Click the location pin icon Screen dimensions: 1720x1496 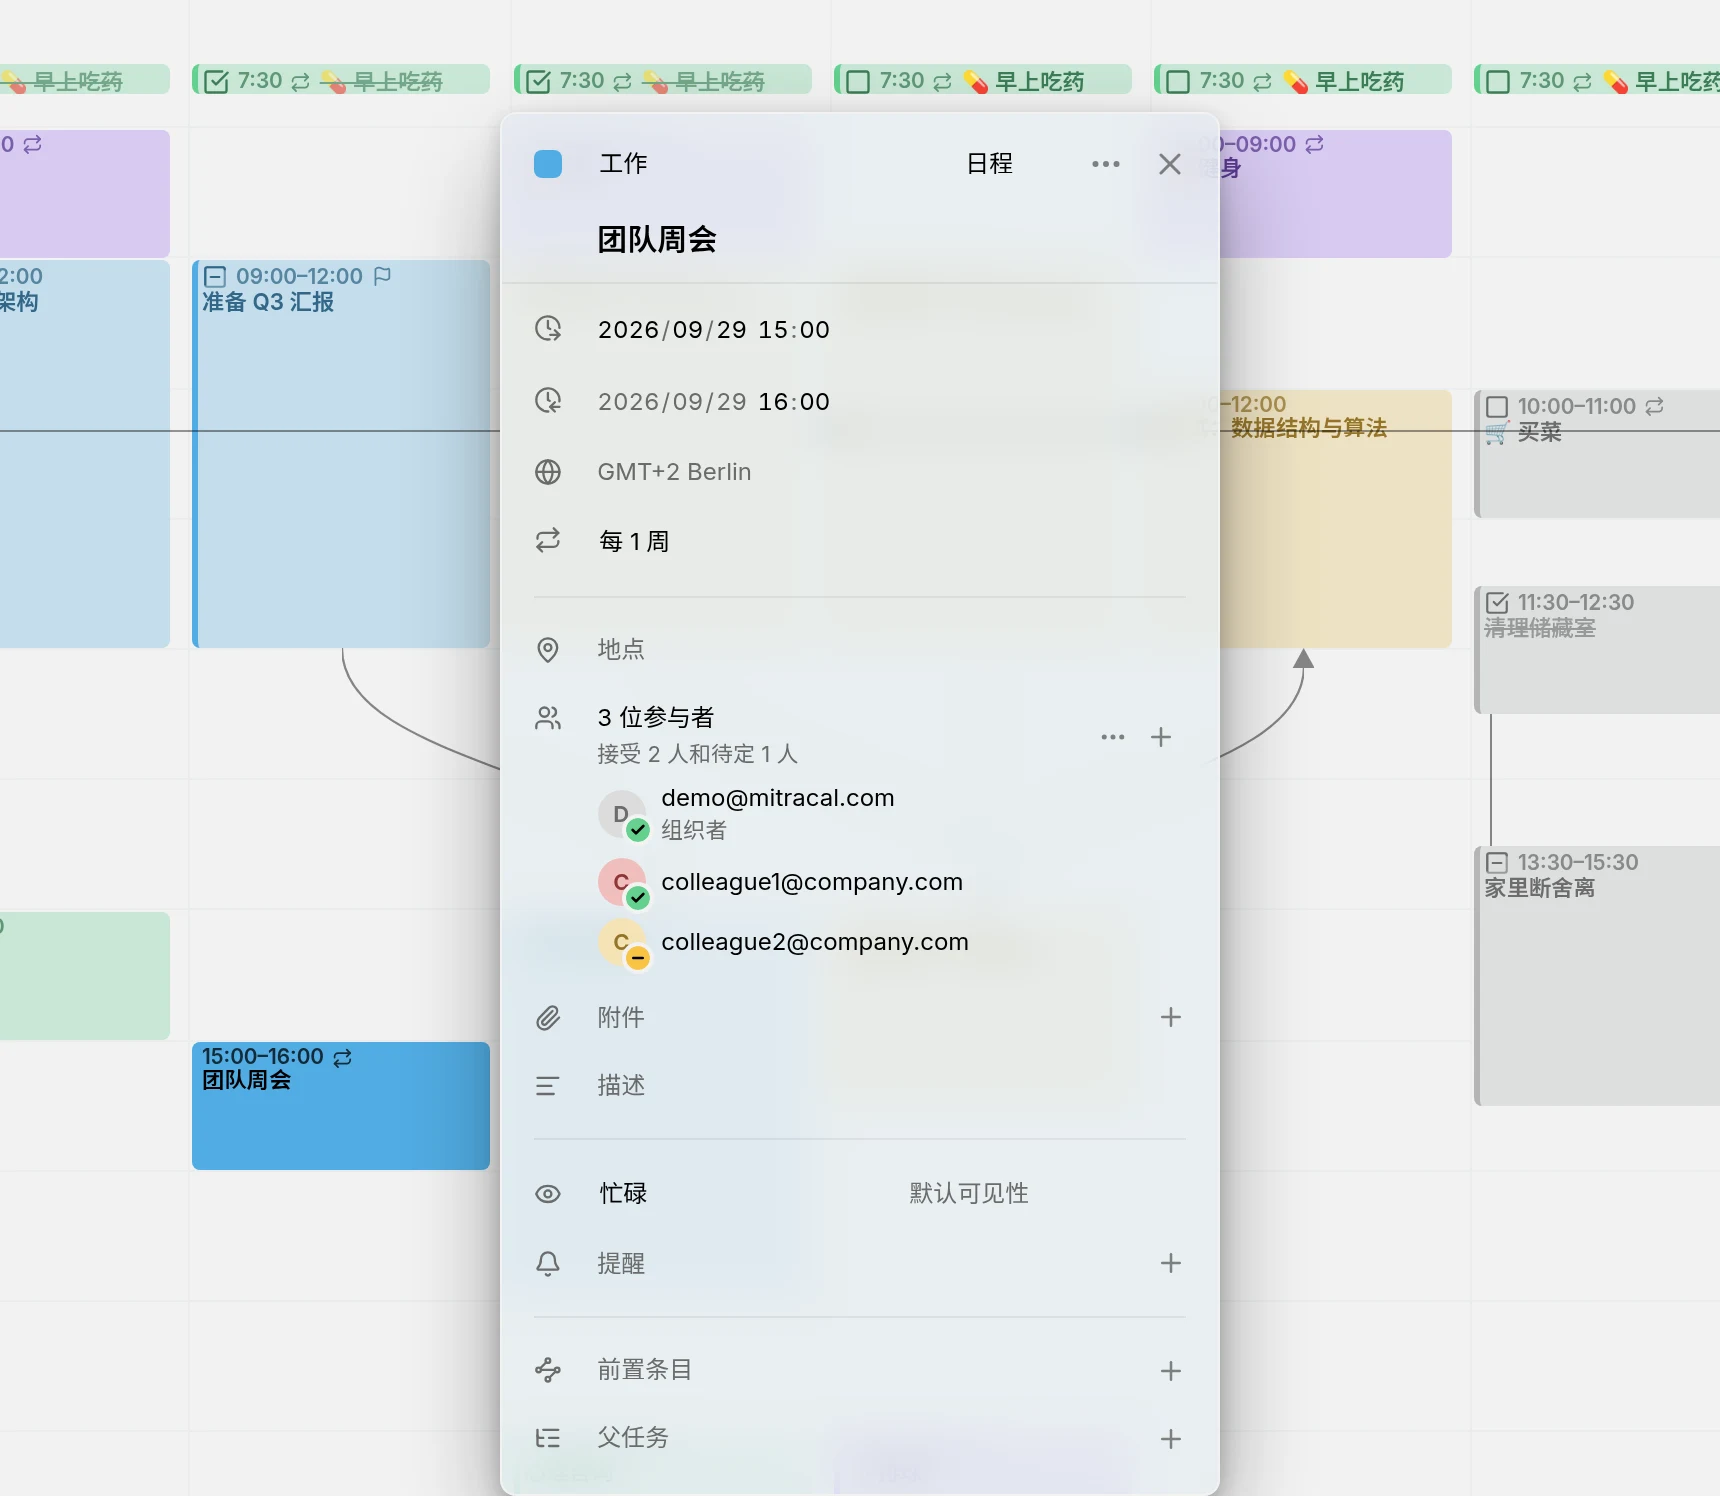click(548, 650)
